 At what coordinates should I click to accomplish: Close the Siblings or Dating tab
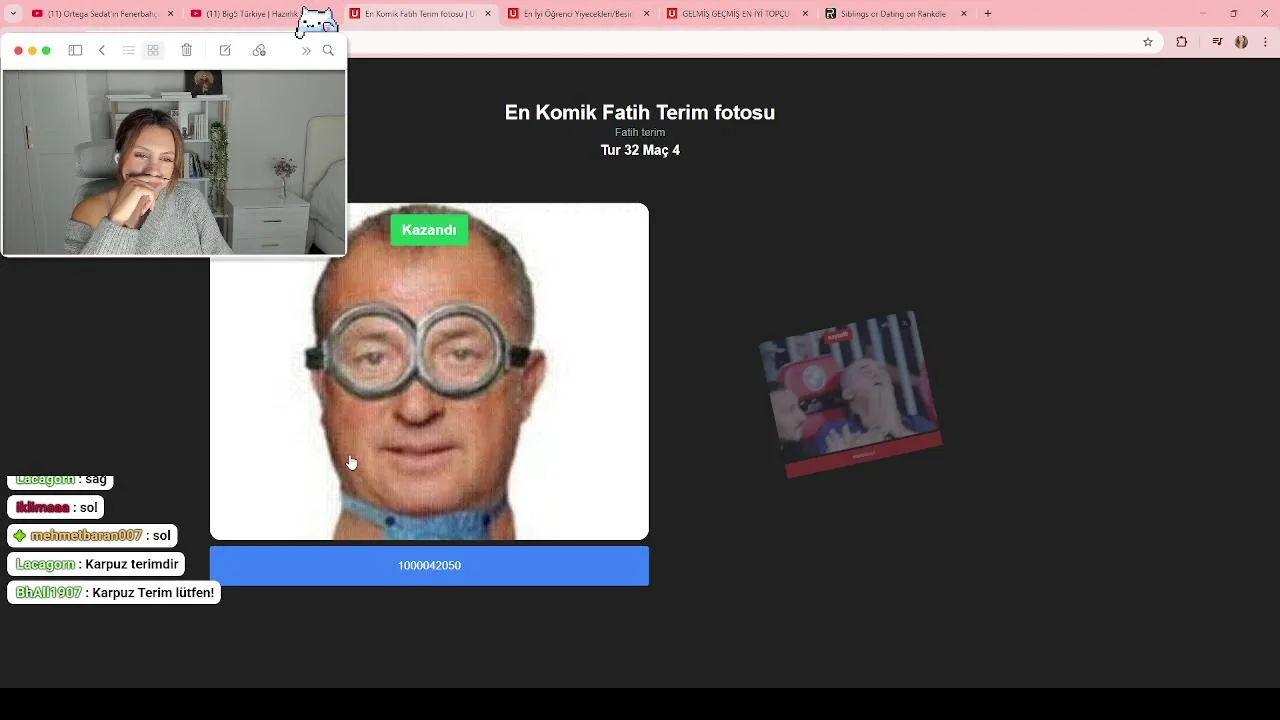[964, 14]
